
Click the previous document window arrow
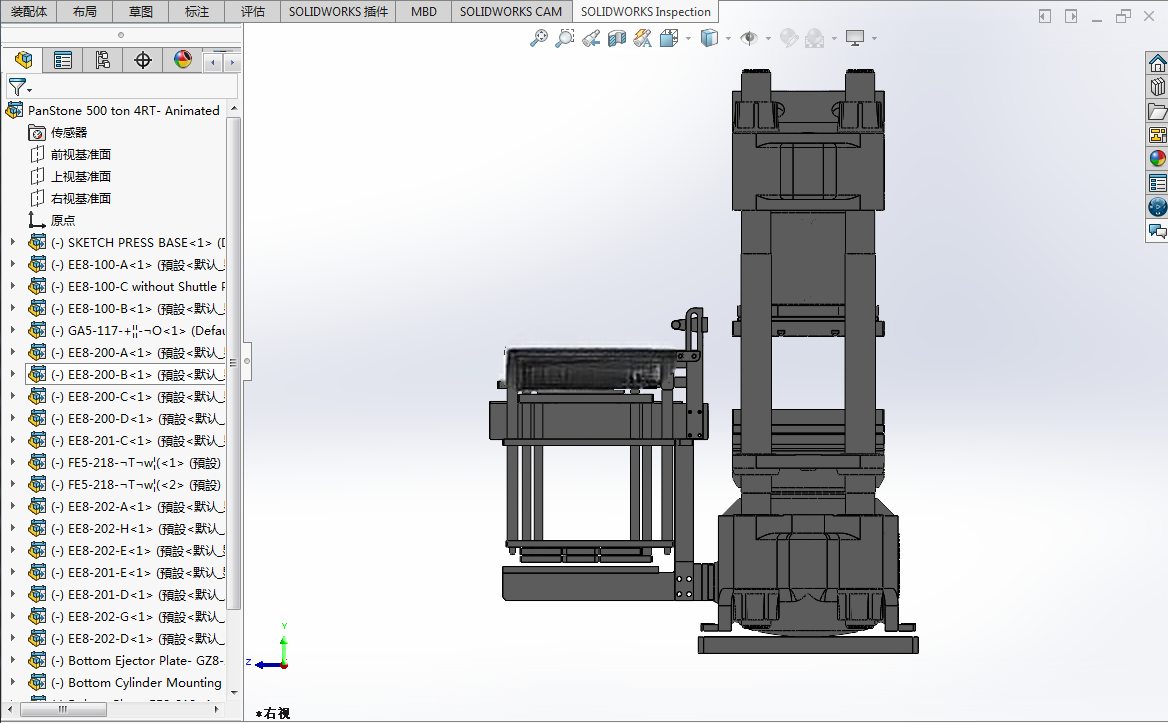1044,16
